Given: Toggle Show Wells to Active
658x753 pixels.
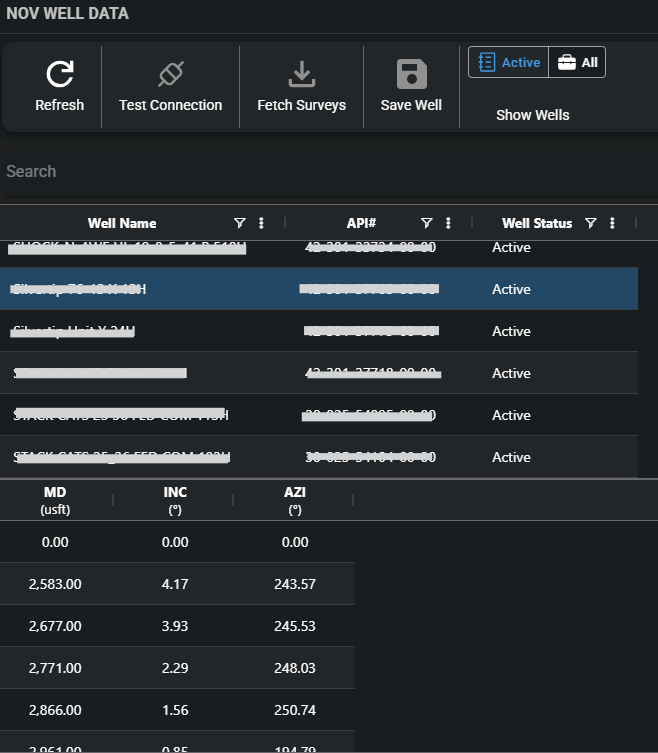Looking at the screenshot, I should [x=509, y=62].
